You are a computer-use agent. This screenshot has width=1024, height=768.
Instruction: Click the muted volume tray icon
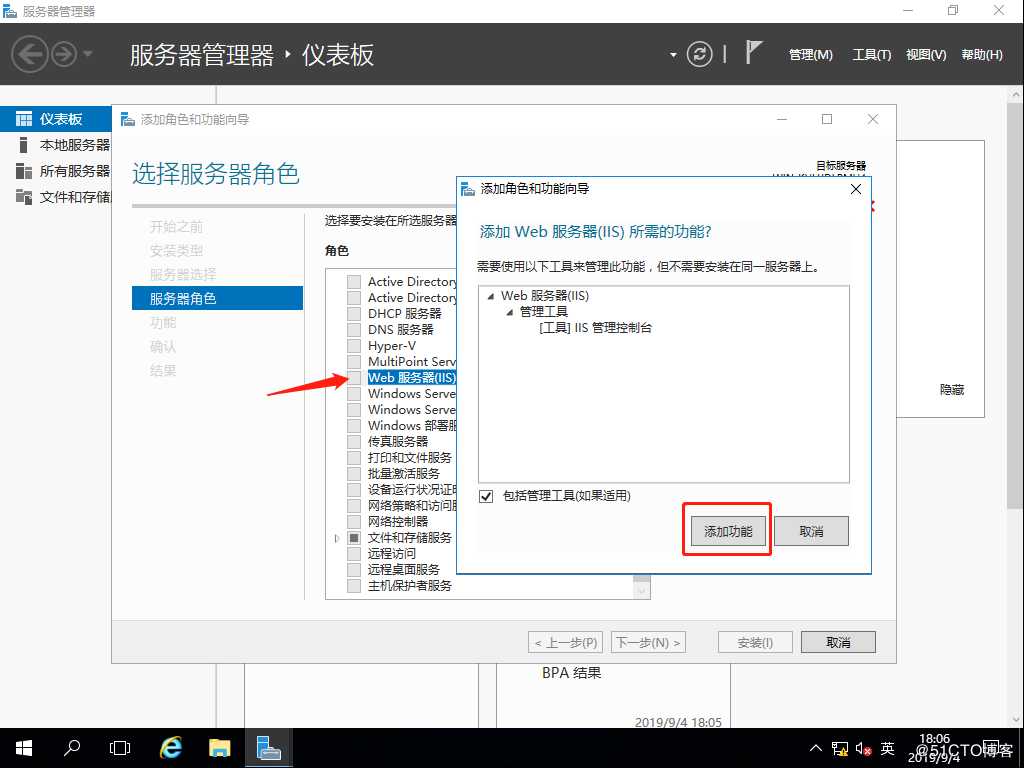click(863, 749)
